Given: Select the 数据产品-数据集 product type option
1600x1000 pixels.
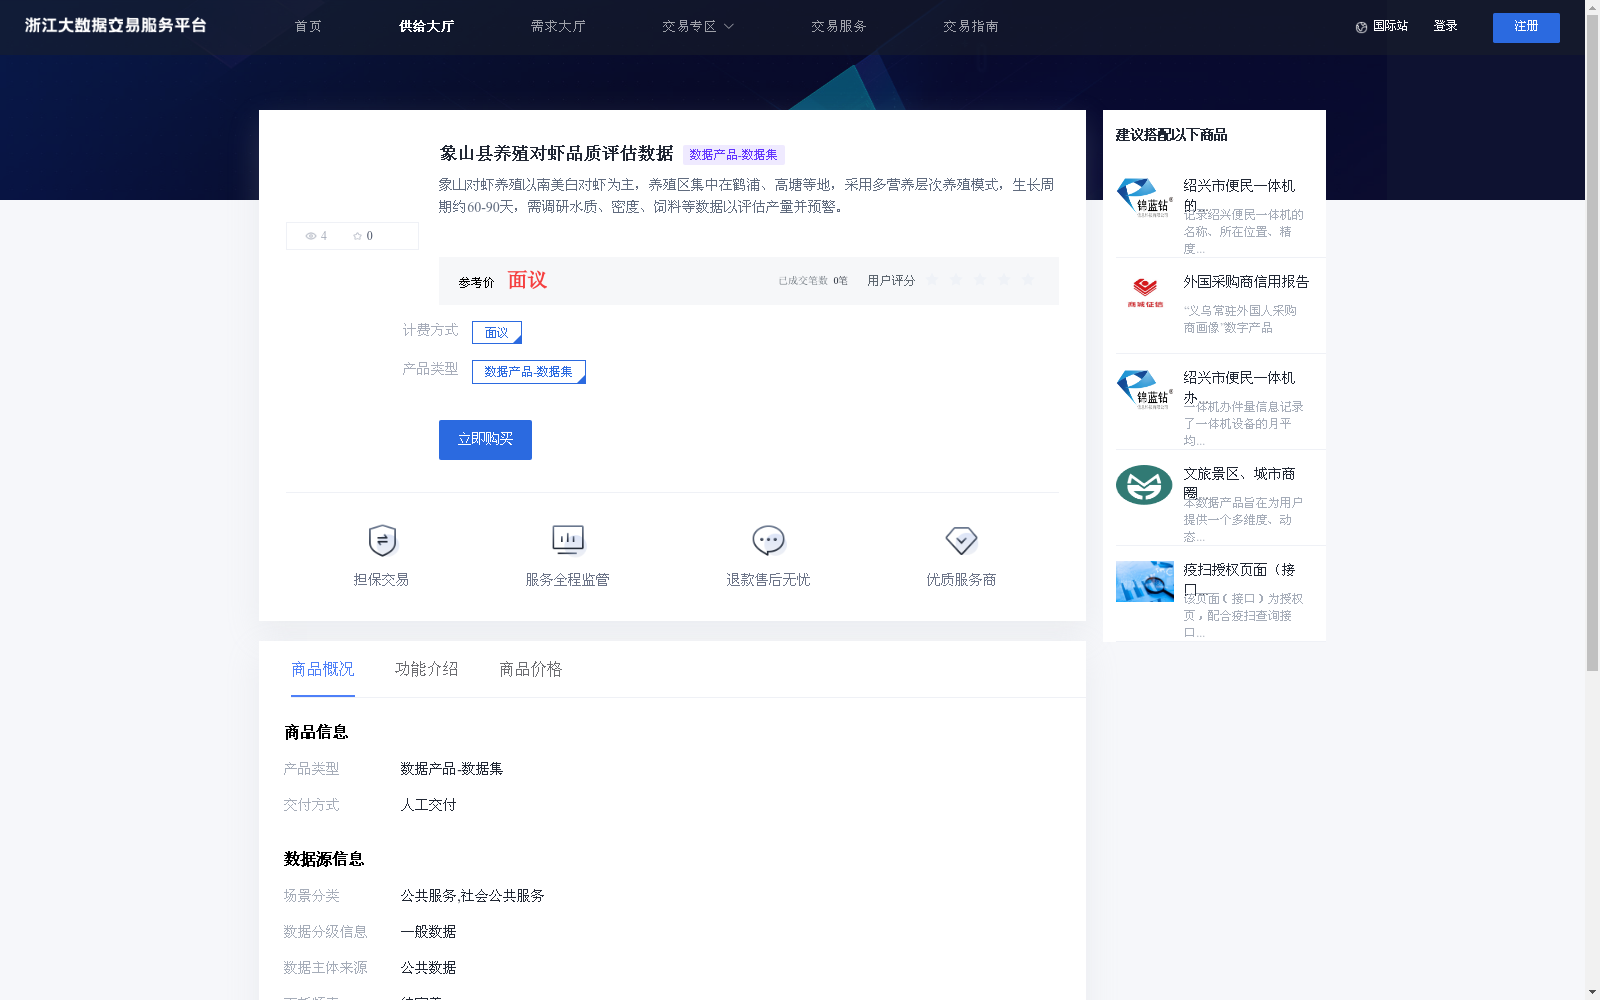Looking at the screenshot, I should tap(529, 372).
